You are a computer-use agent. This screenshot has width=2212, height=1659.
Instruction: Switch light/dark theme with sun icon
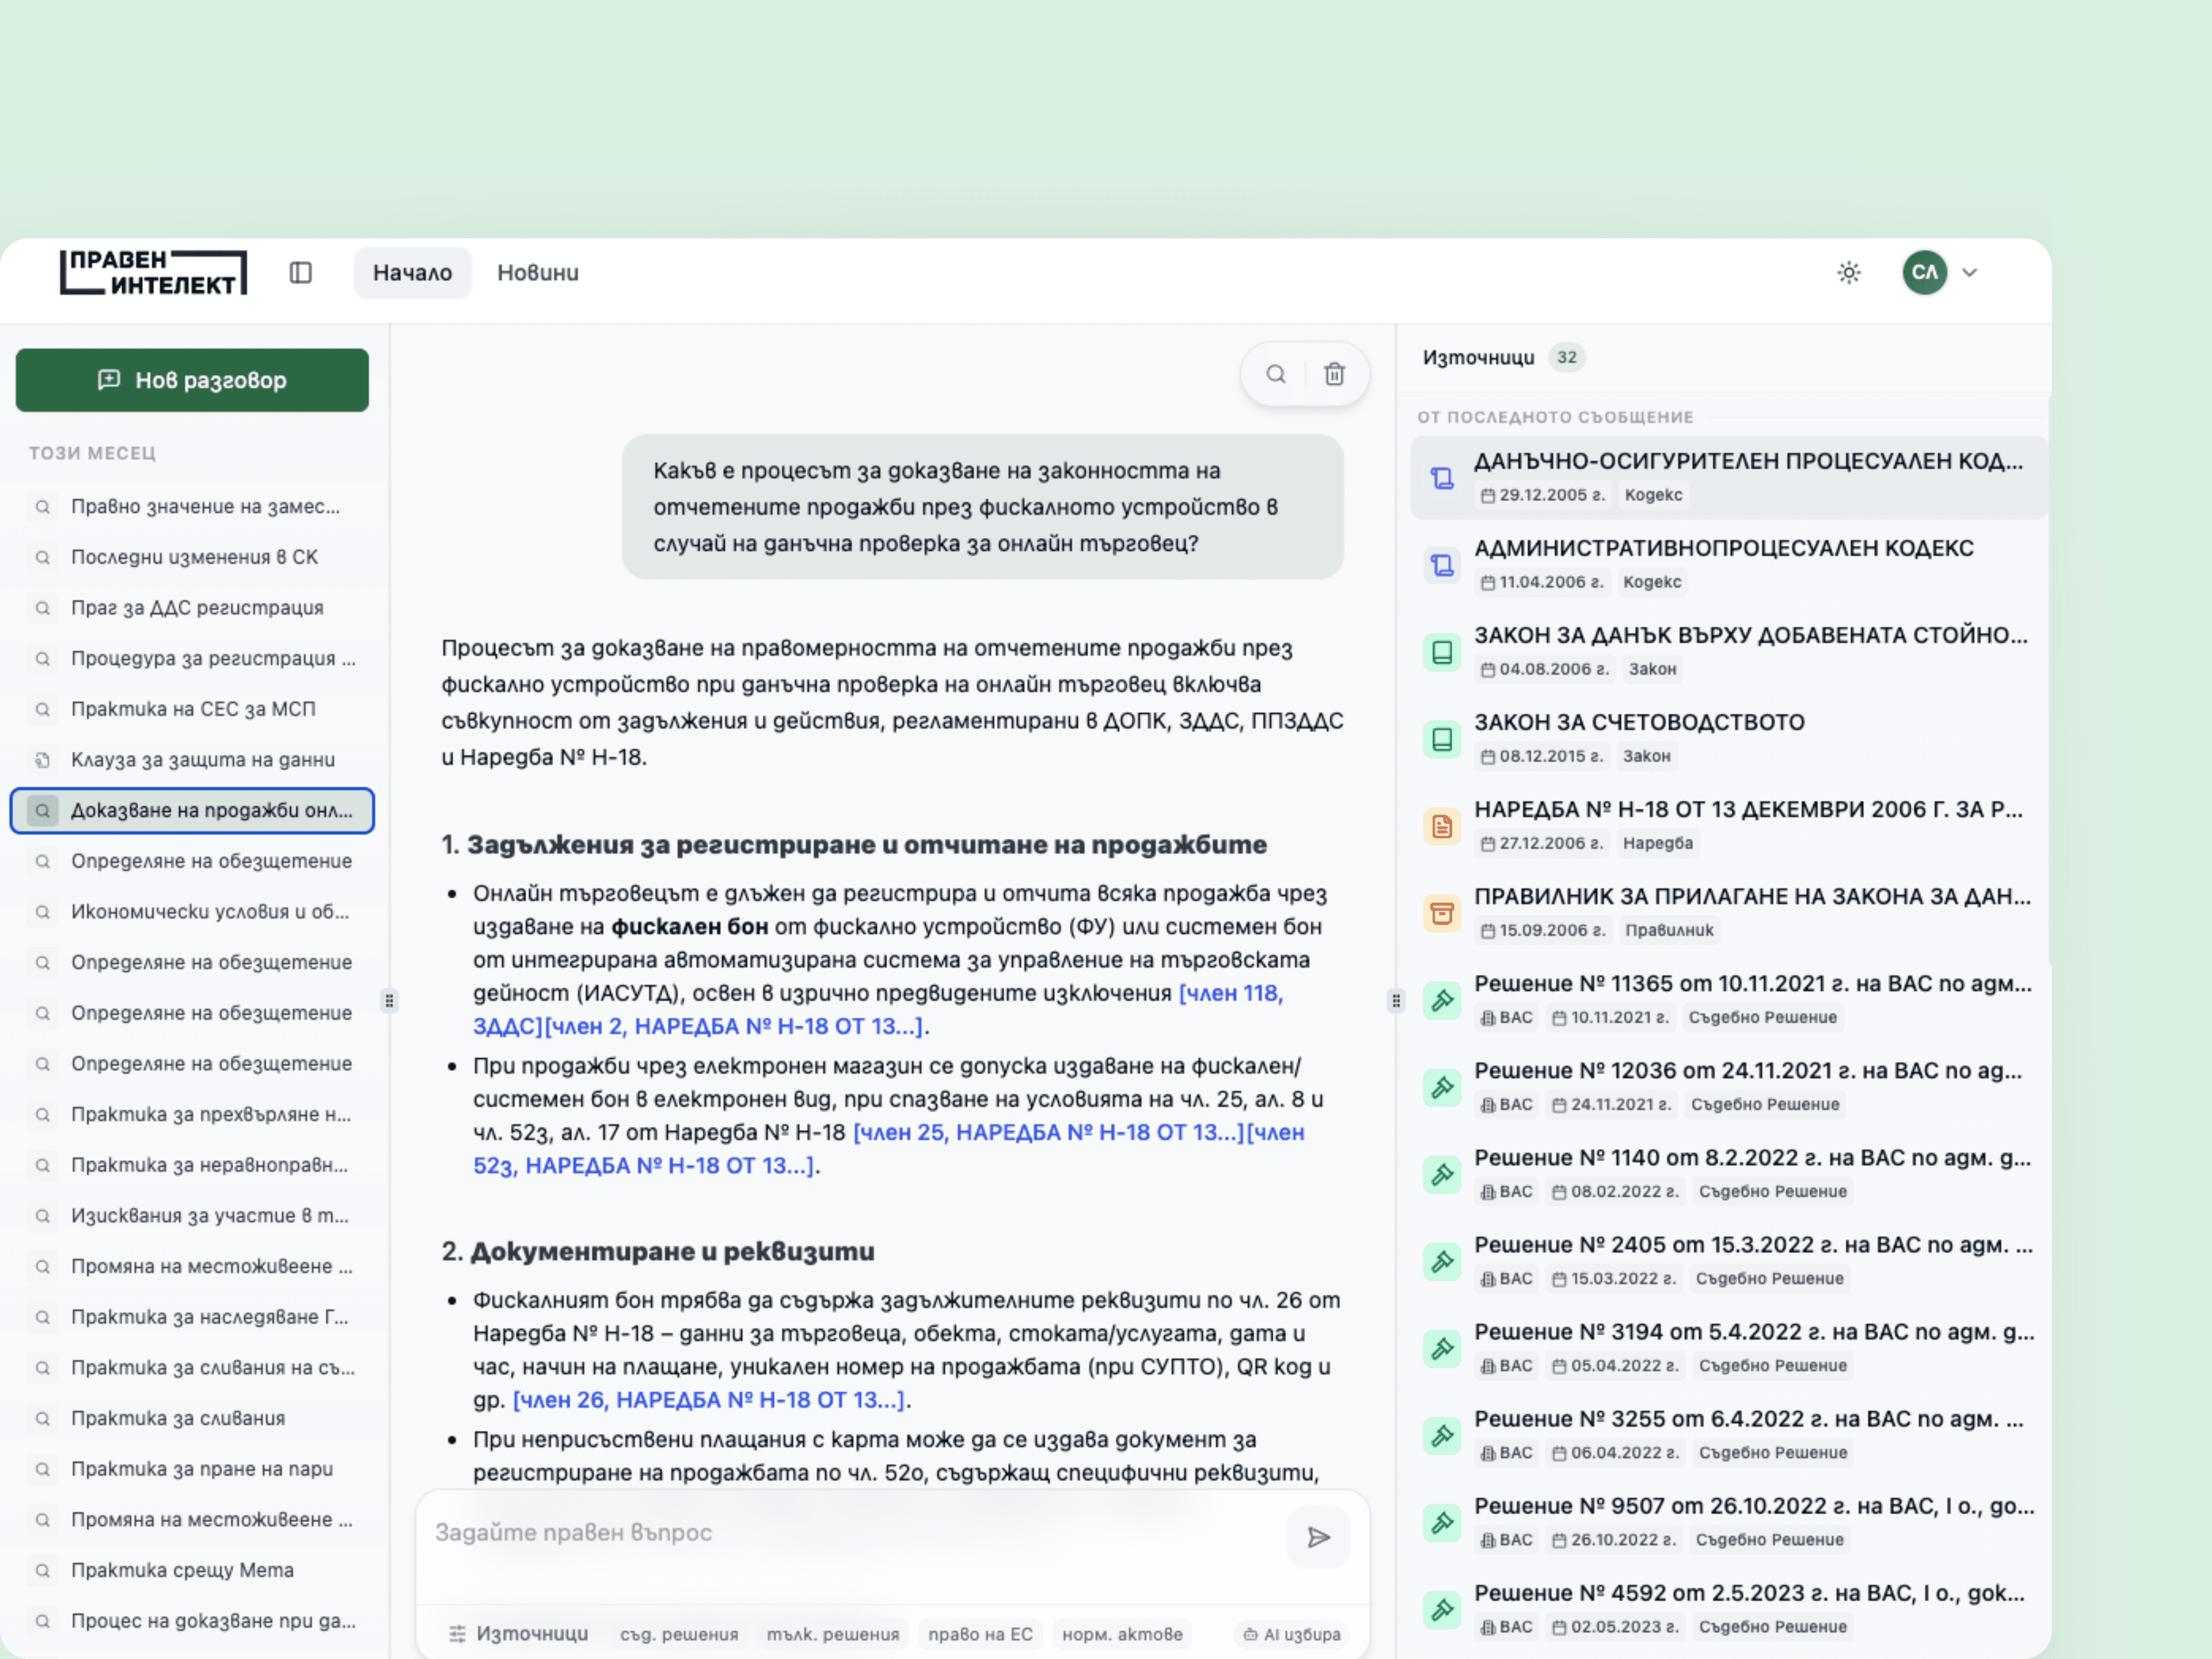point(1848,273)
